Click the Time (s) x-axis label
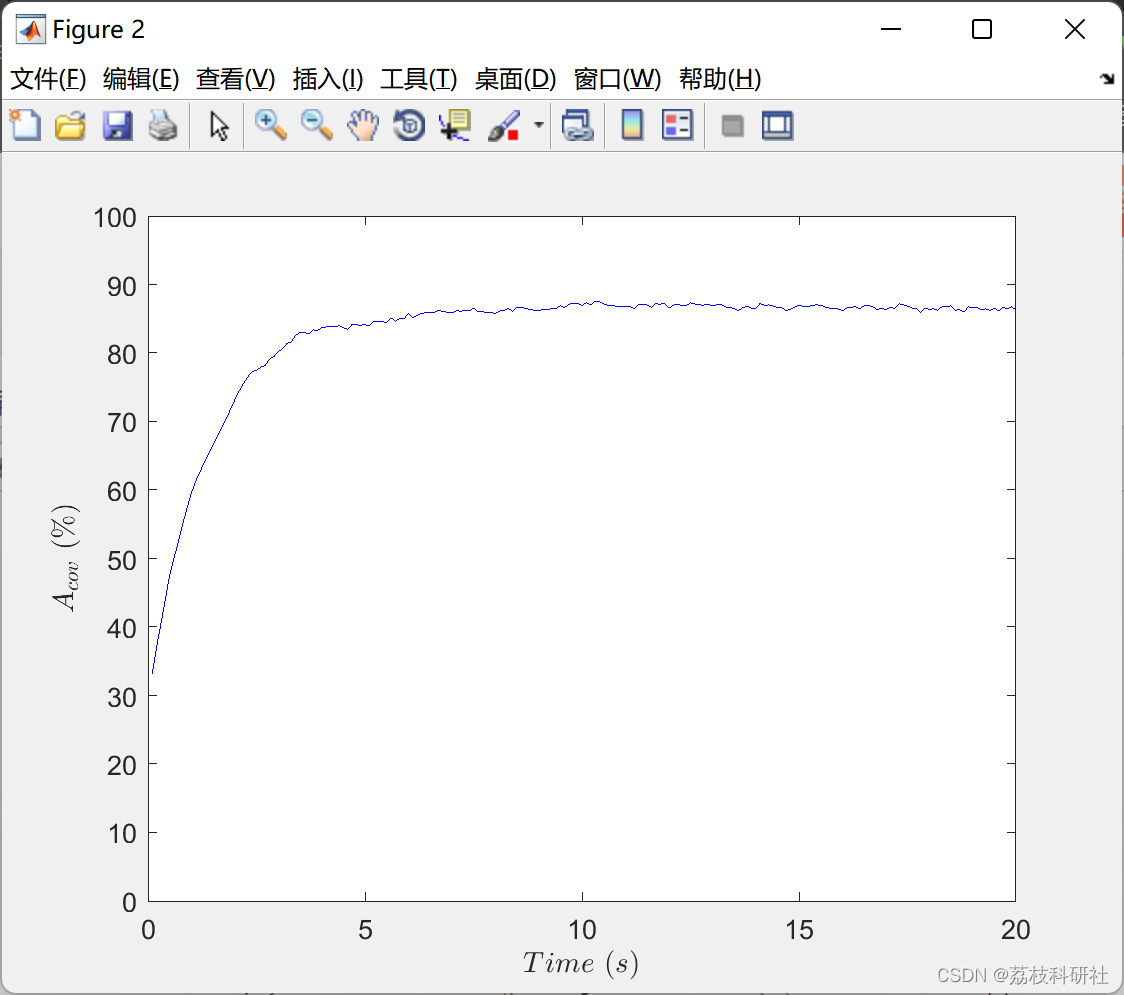This screenshot has height=995, width=1124. click(580, 963)
